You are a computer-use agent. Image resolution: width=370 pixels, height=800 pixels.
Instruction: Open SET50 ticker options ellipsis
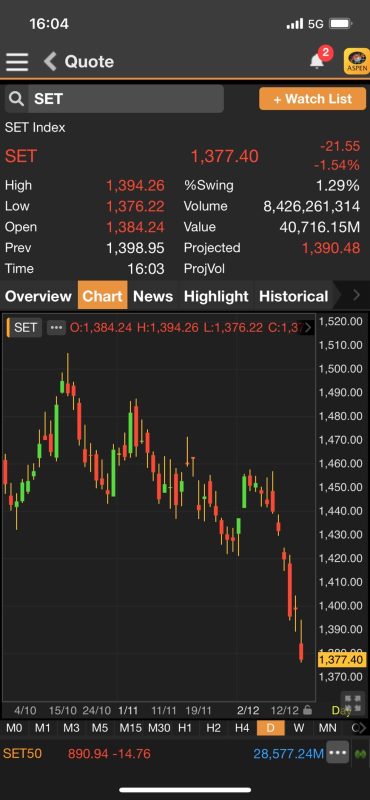pos(338,753)
